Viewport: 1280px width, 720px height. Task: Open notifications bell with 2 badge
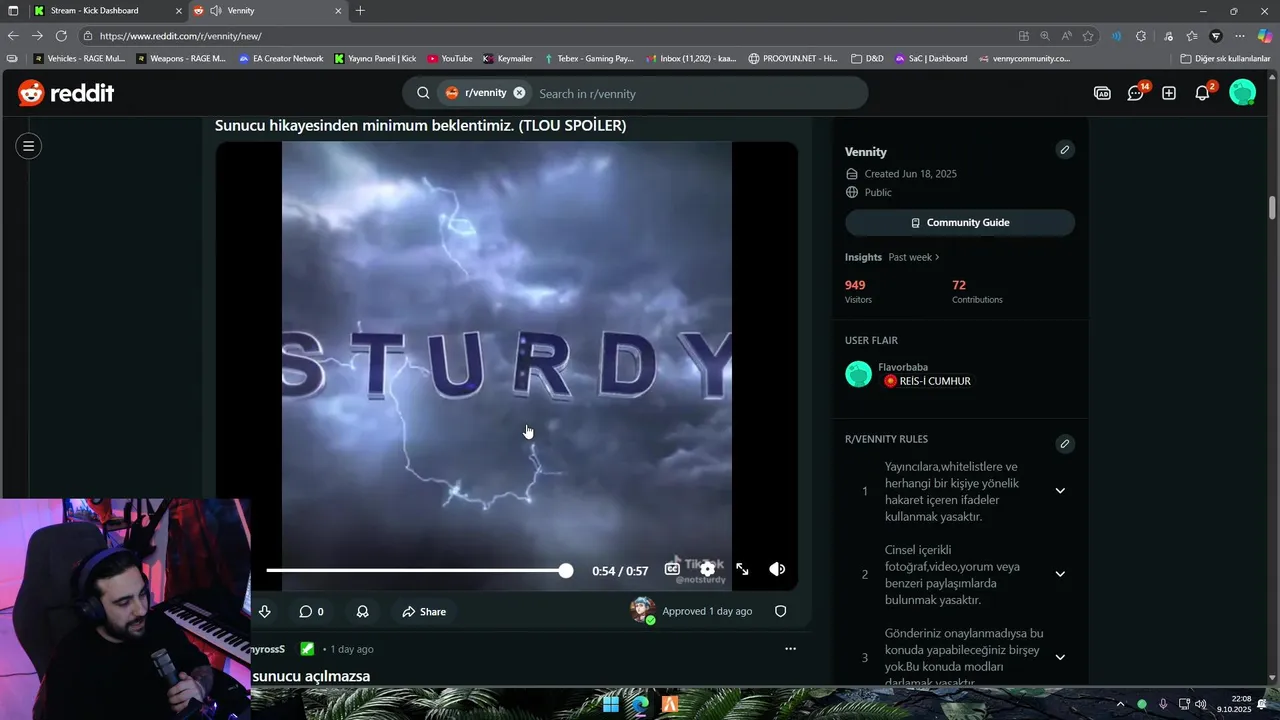[1203, 93]
